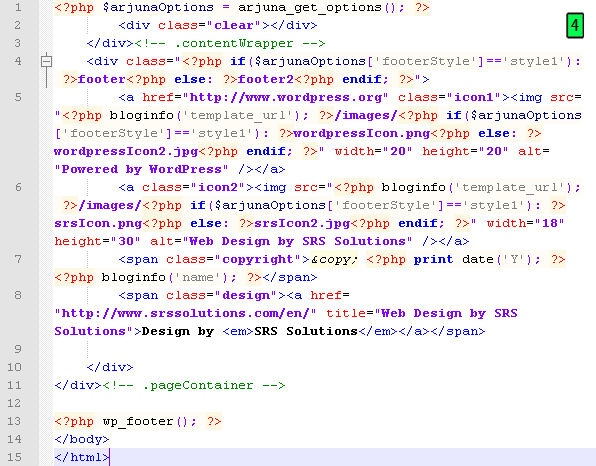This screenshot has width=596, height=466.
Task: Click line number 12 in the gutter
Action: [x=14, y=403]
